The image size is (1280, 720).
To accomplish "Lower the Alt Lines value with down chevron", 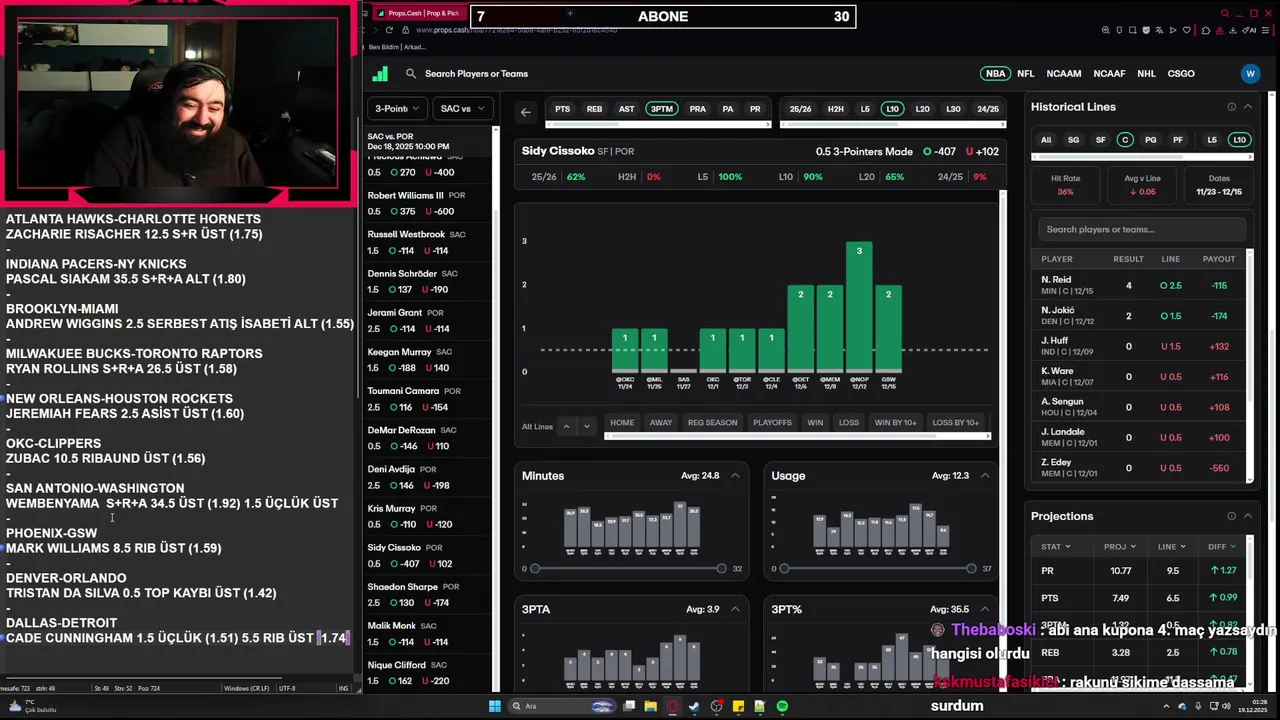I will (587, 426).
